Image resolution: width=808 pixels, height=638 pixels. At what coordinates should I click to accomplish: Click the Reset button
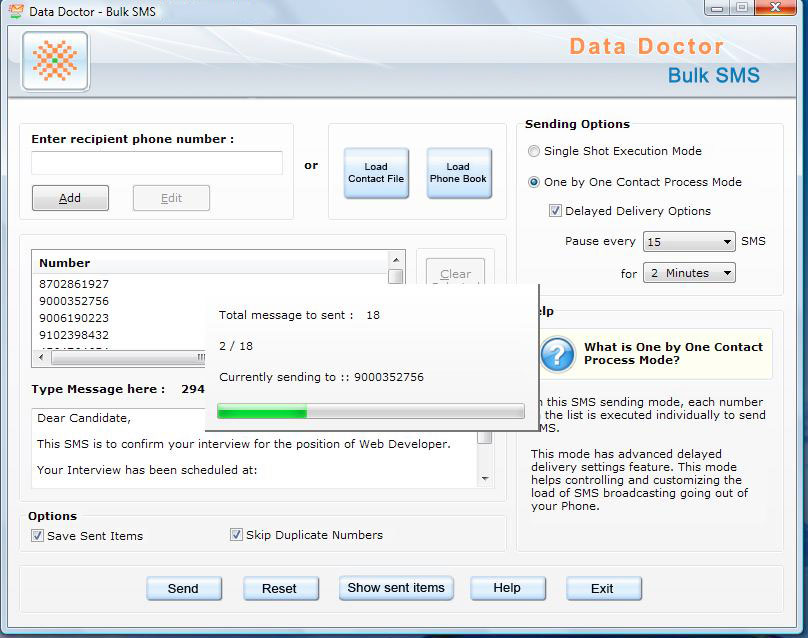tap(280, 588)
